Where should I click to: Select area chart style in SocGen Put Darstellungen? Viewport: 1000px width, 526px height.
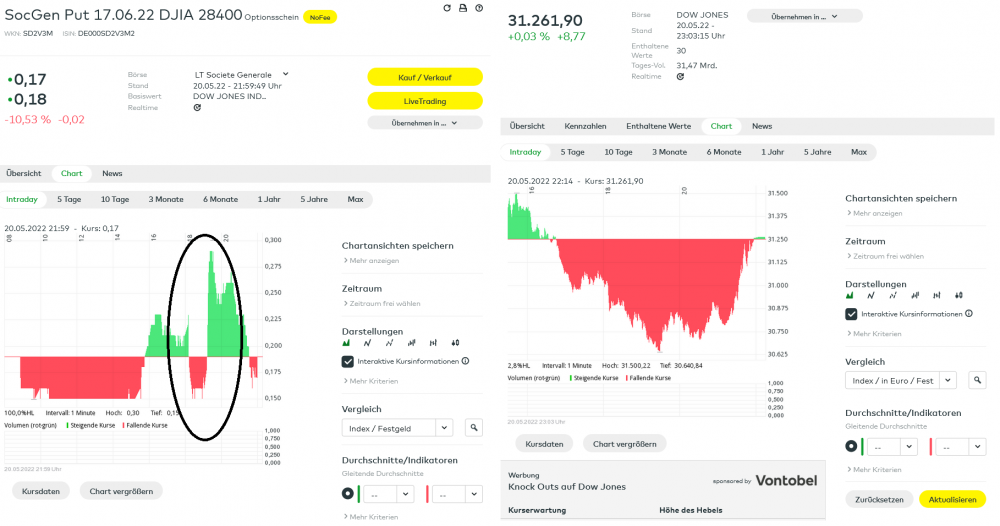click(346, 343)
